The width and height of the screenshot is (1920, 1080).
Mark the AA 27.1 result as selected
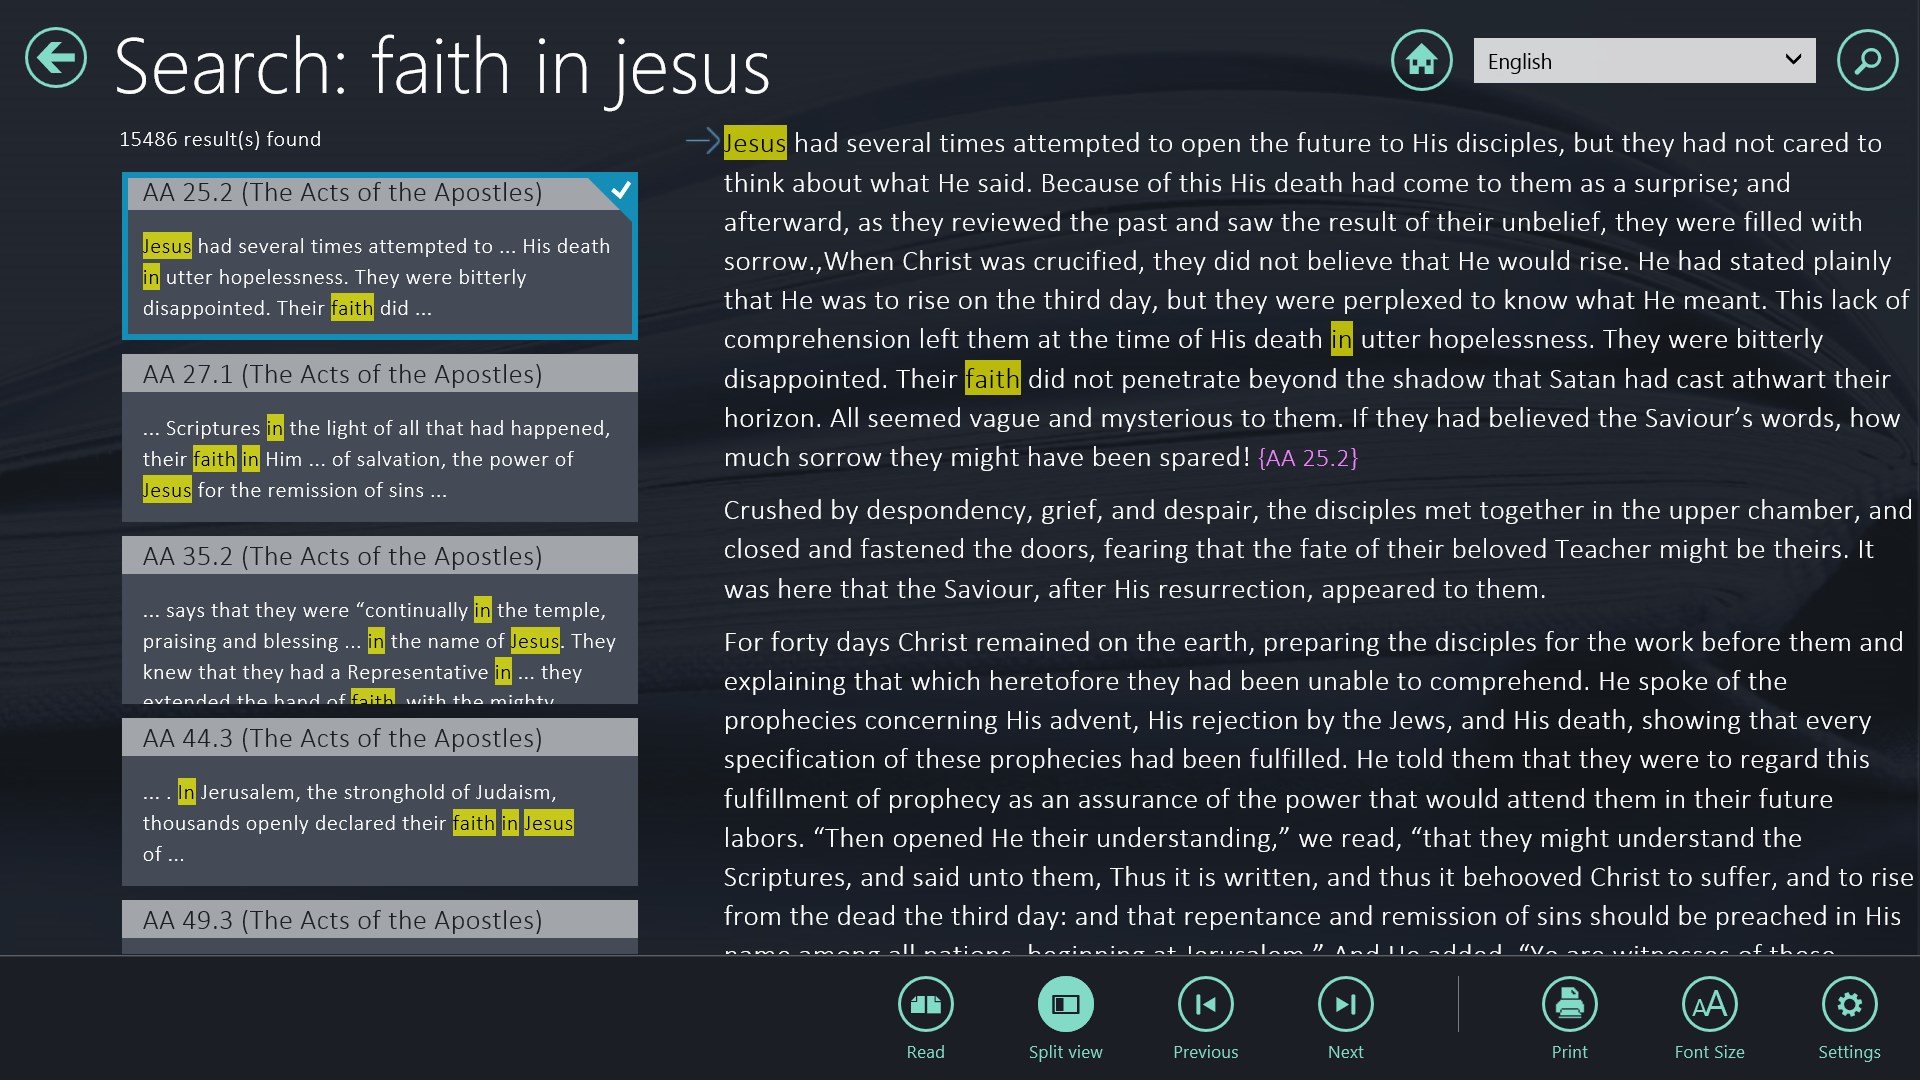380,374
